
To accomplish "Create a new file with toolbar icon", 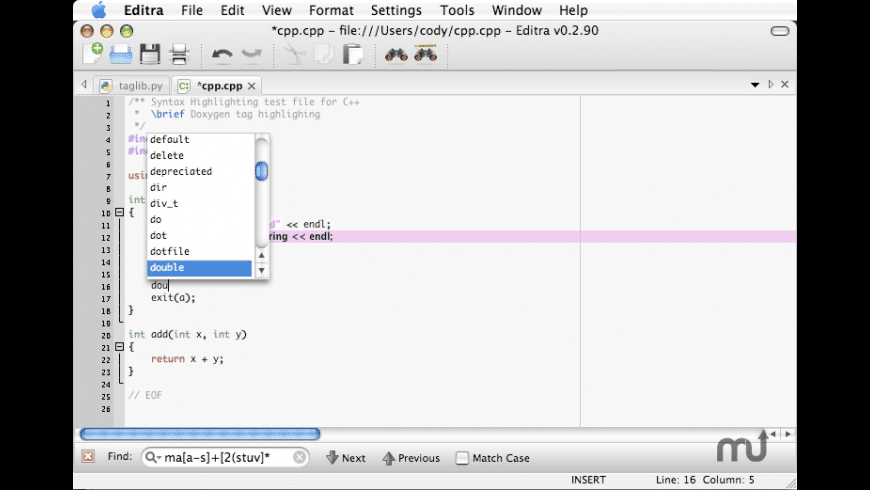I will [x=93, y=54].
